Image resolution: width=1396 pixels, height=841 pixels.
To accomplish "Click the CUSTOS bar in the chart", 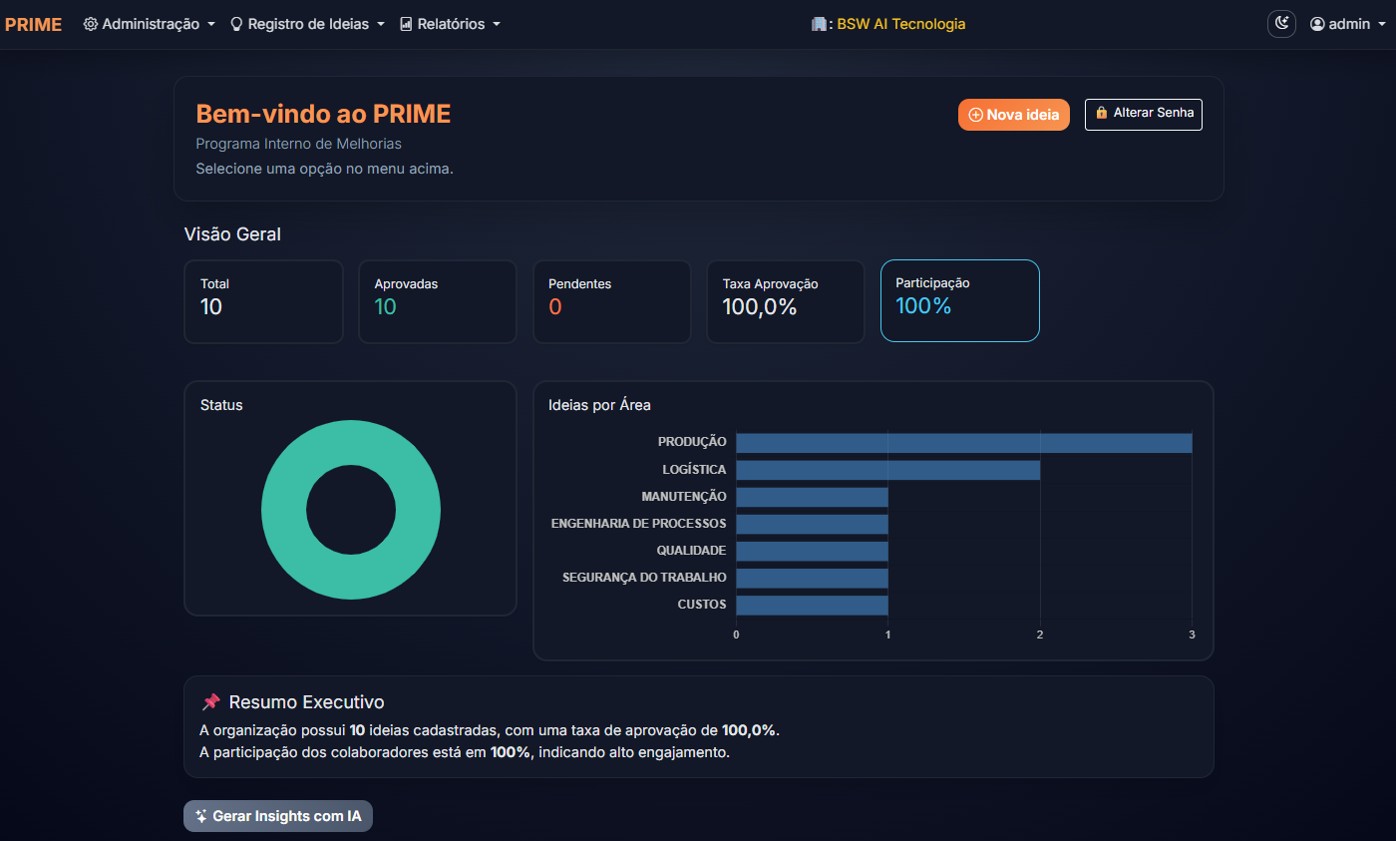I will pyautogui.click(x=812, y=605).
